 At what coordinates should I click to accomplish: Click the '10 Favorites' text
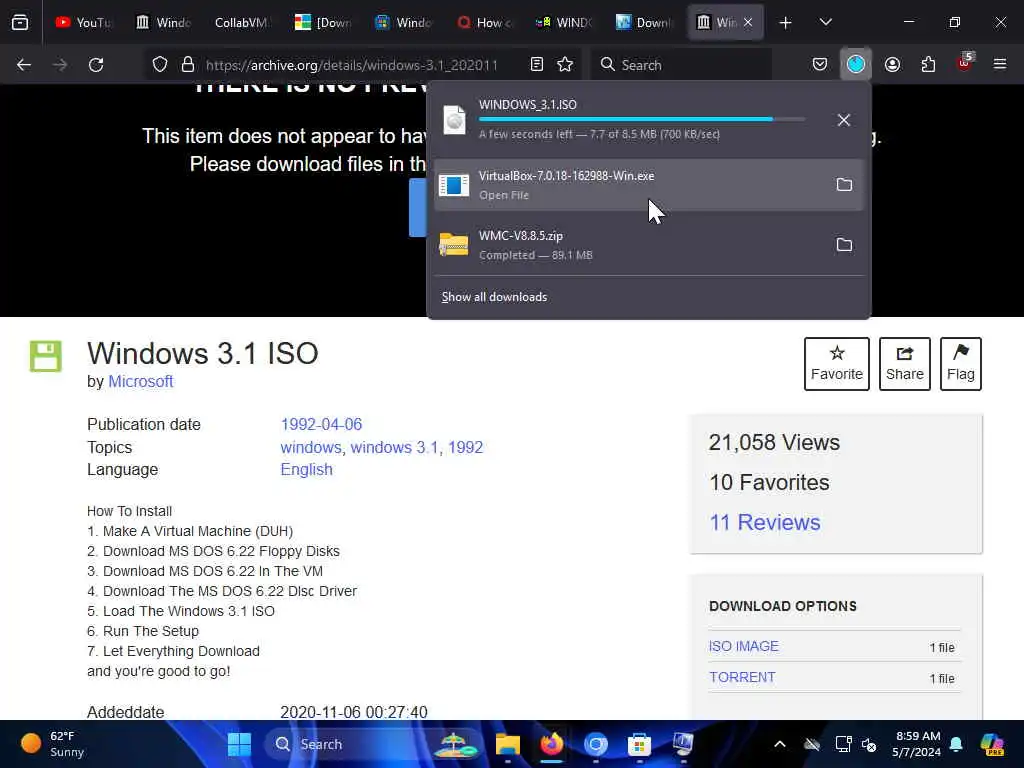coord(769,483)
